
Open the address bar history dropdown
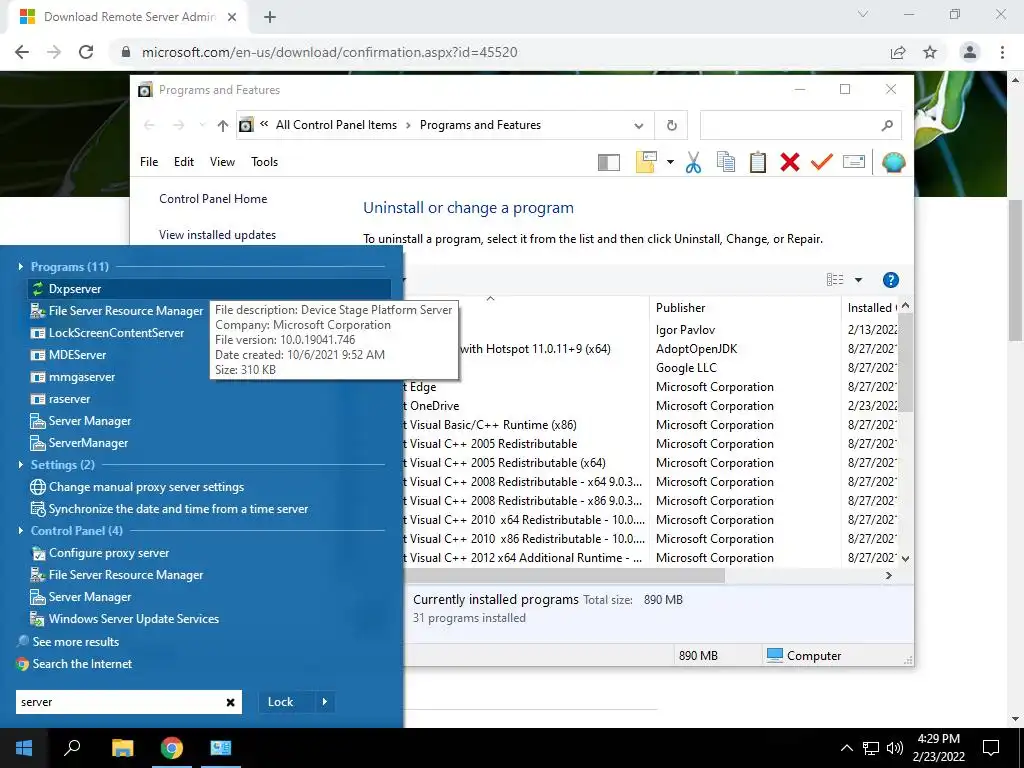[639, 125]
